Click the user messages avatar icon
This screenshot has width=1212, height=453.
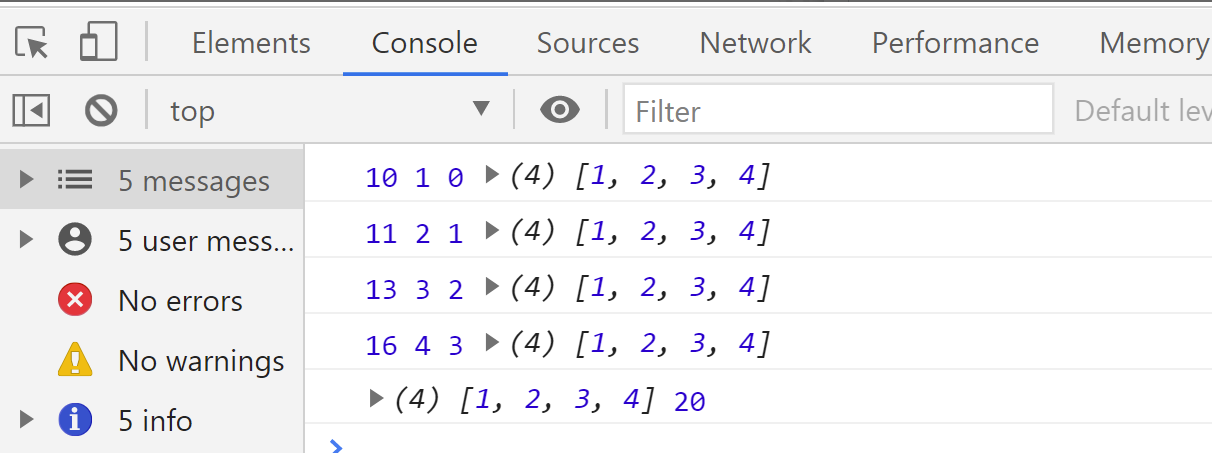tap(75, 240)
